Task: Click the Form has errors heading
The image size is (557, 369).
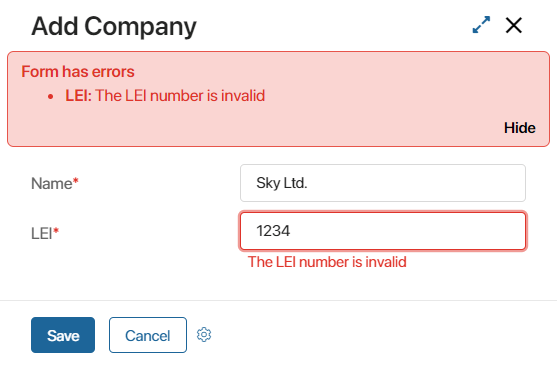Action: tap(78, 72)
